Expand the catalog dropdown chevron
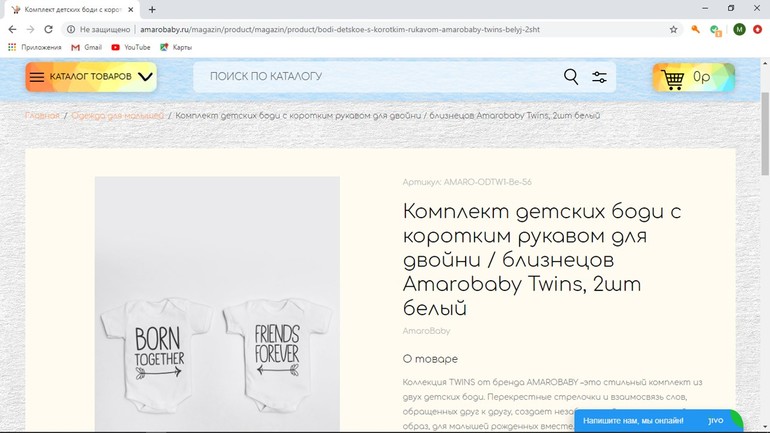 click(146, 77)
